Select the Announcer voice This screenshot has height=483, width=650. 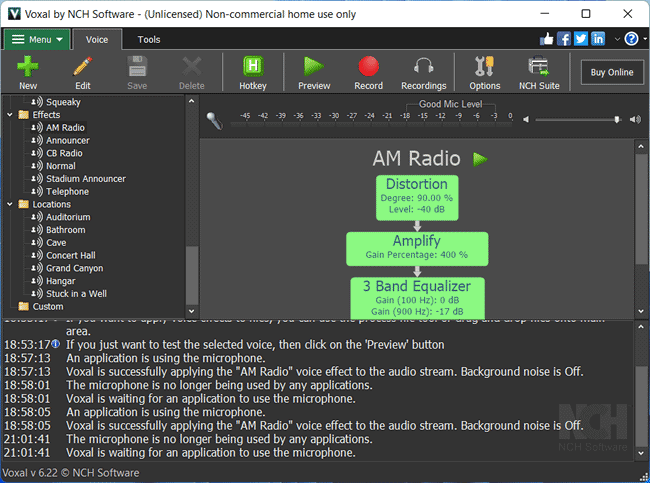68,141
